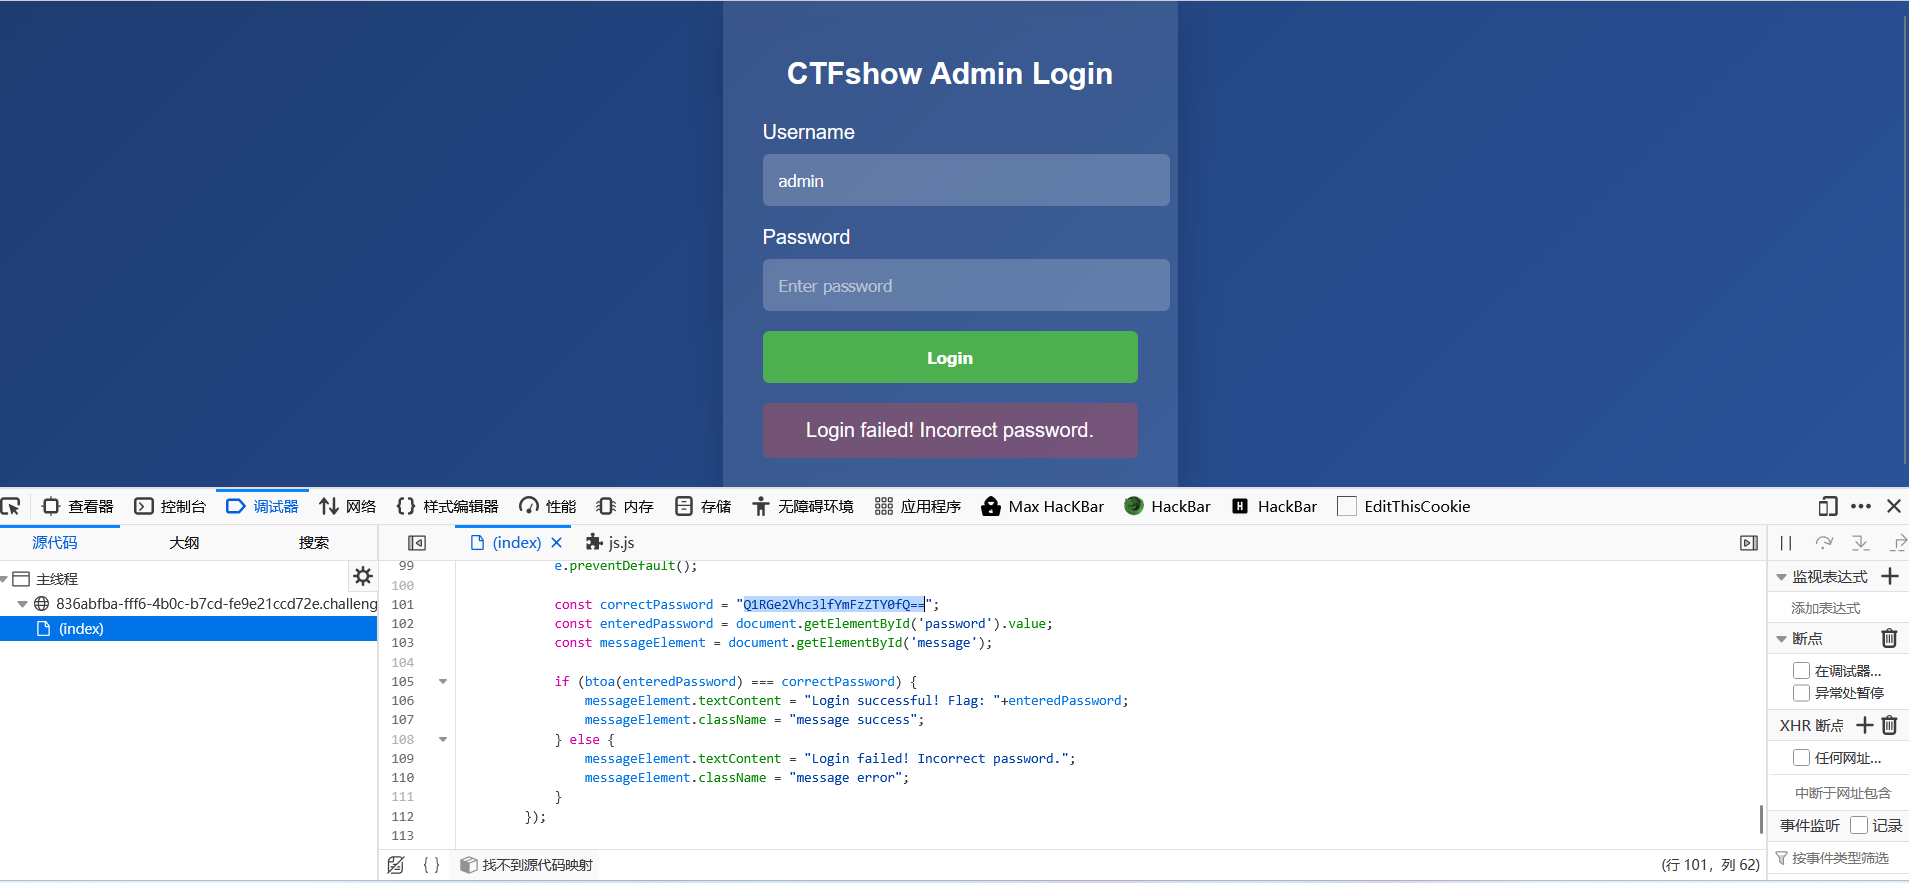Click the responsive design mode icon

1828,506
